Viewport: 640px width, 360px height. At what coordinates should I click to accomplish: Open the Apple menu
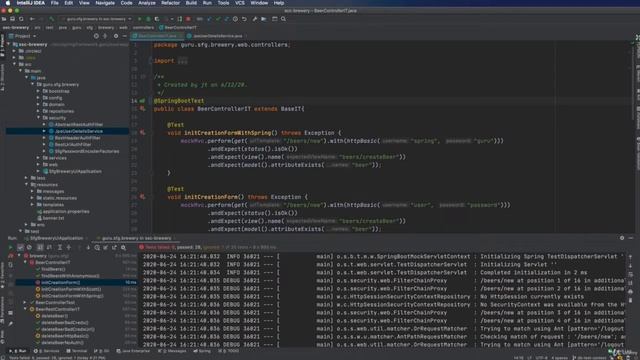8,3
